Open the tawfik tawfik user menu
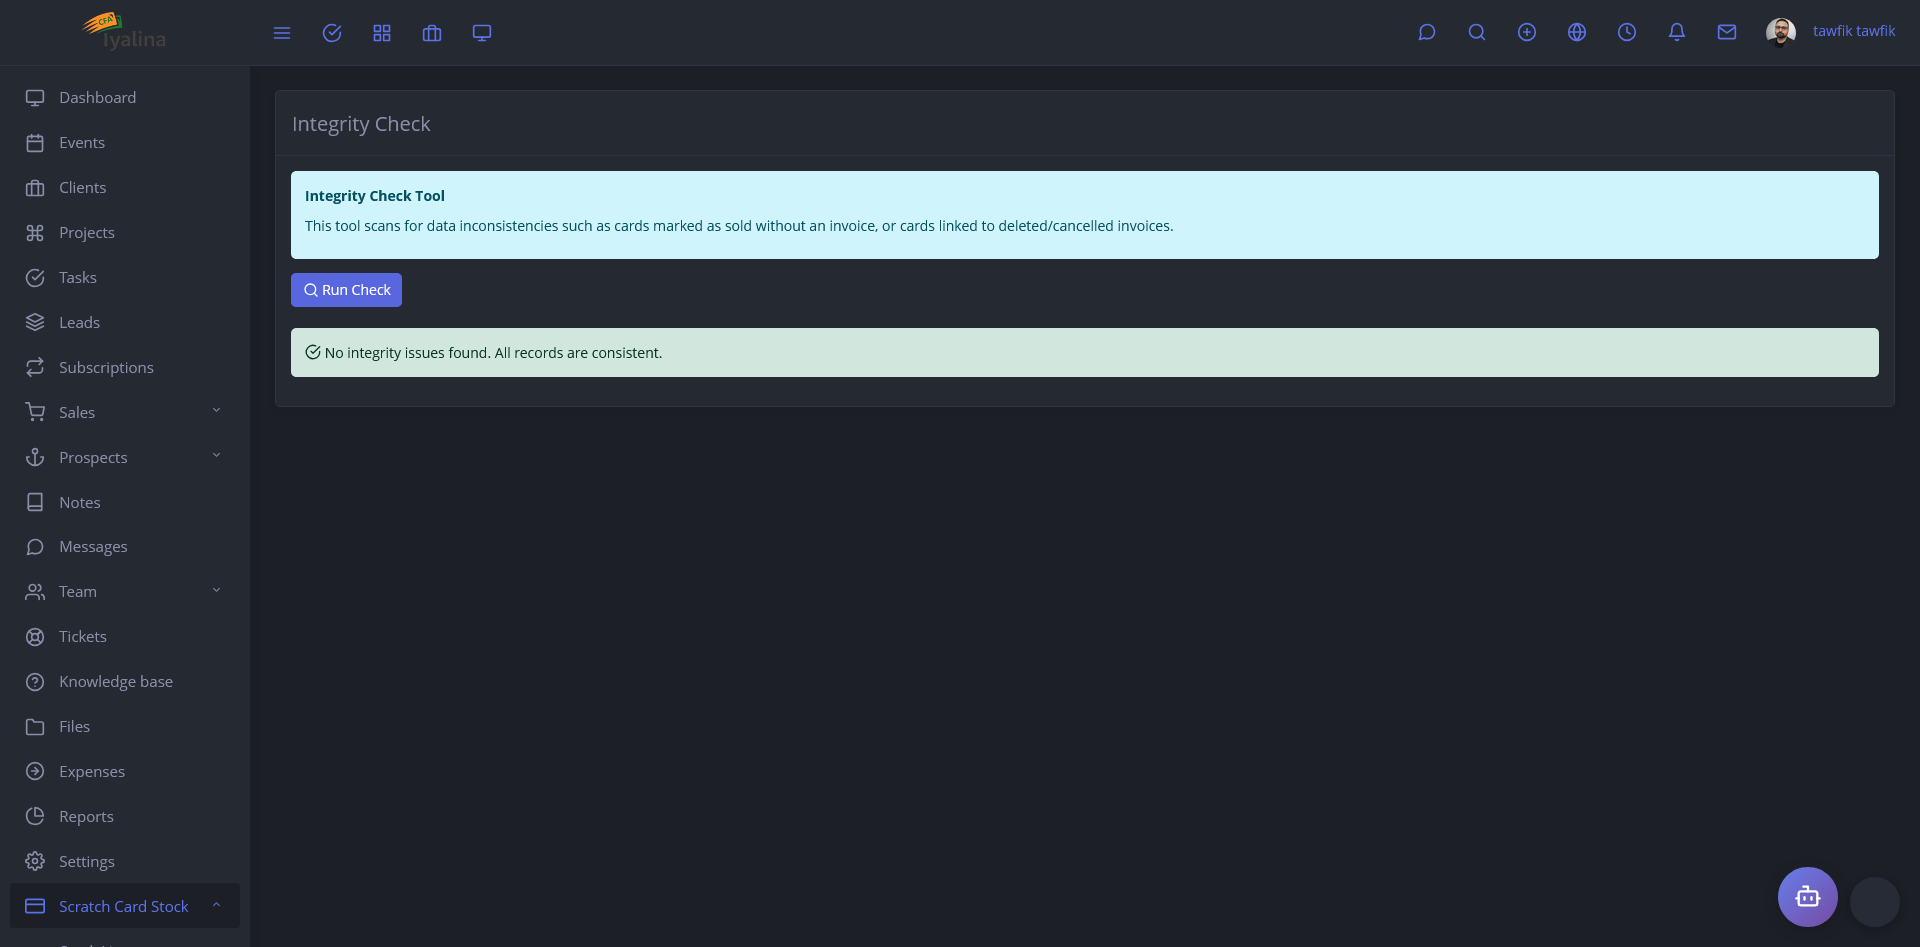The height and width of the screenshot is (947, 1920). (x=1854, y=31)
